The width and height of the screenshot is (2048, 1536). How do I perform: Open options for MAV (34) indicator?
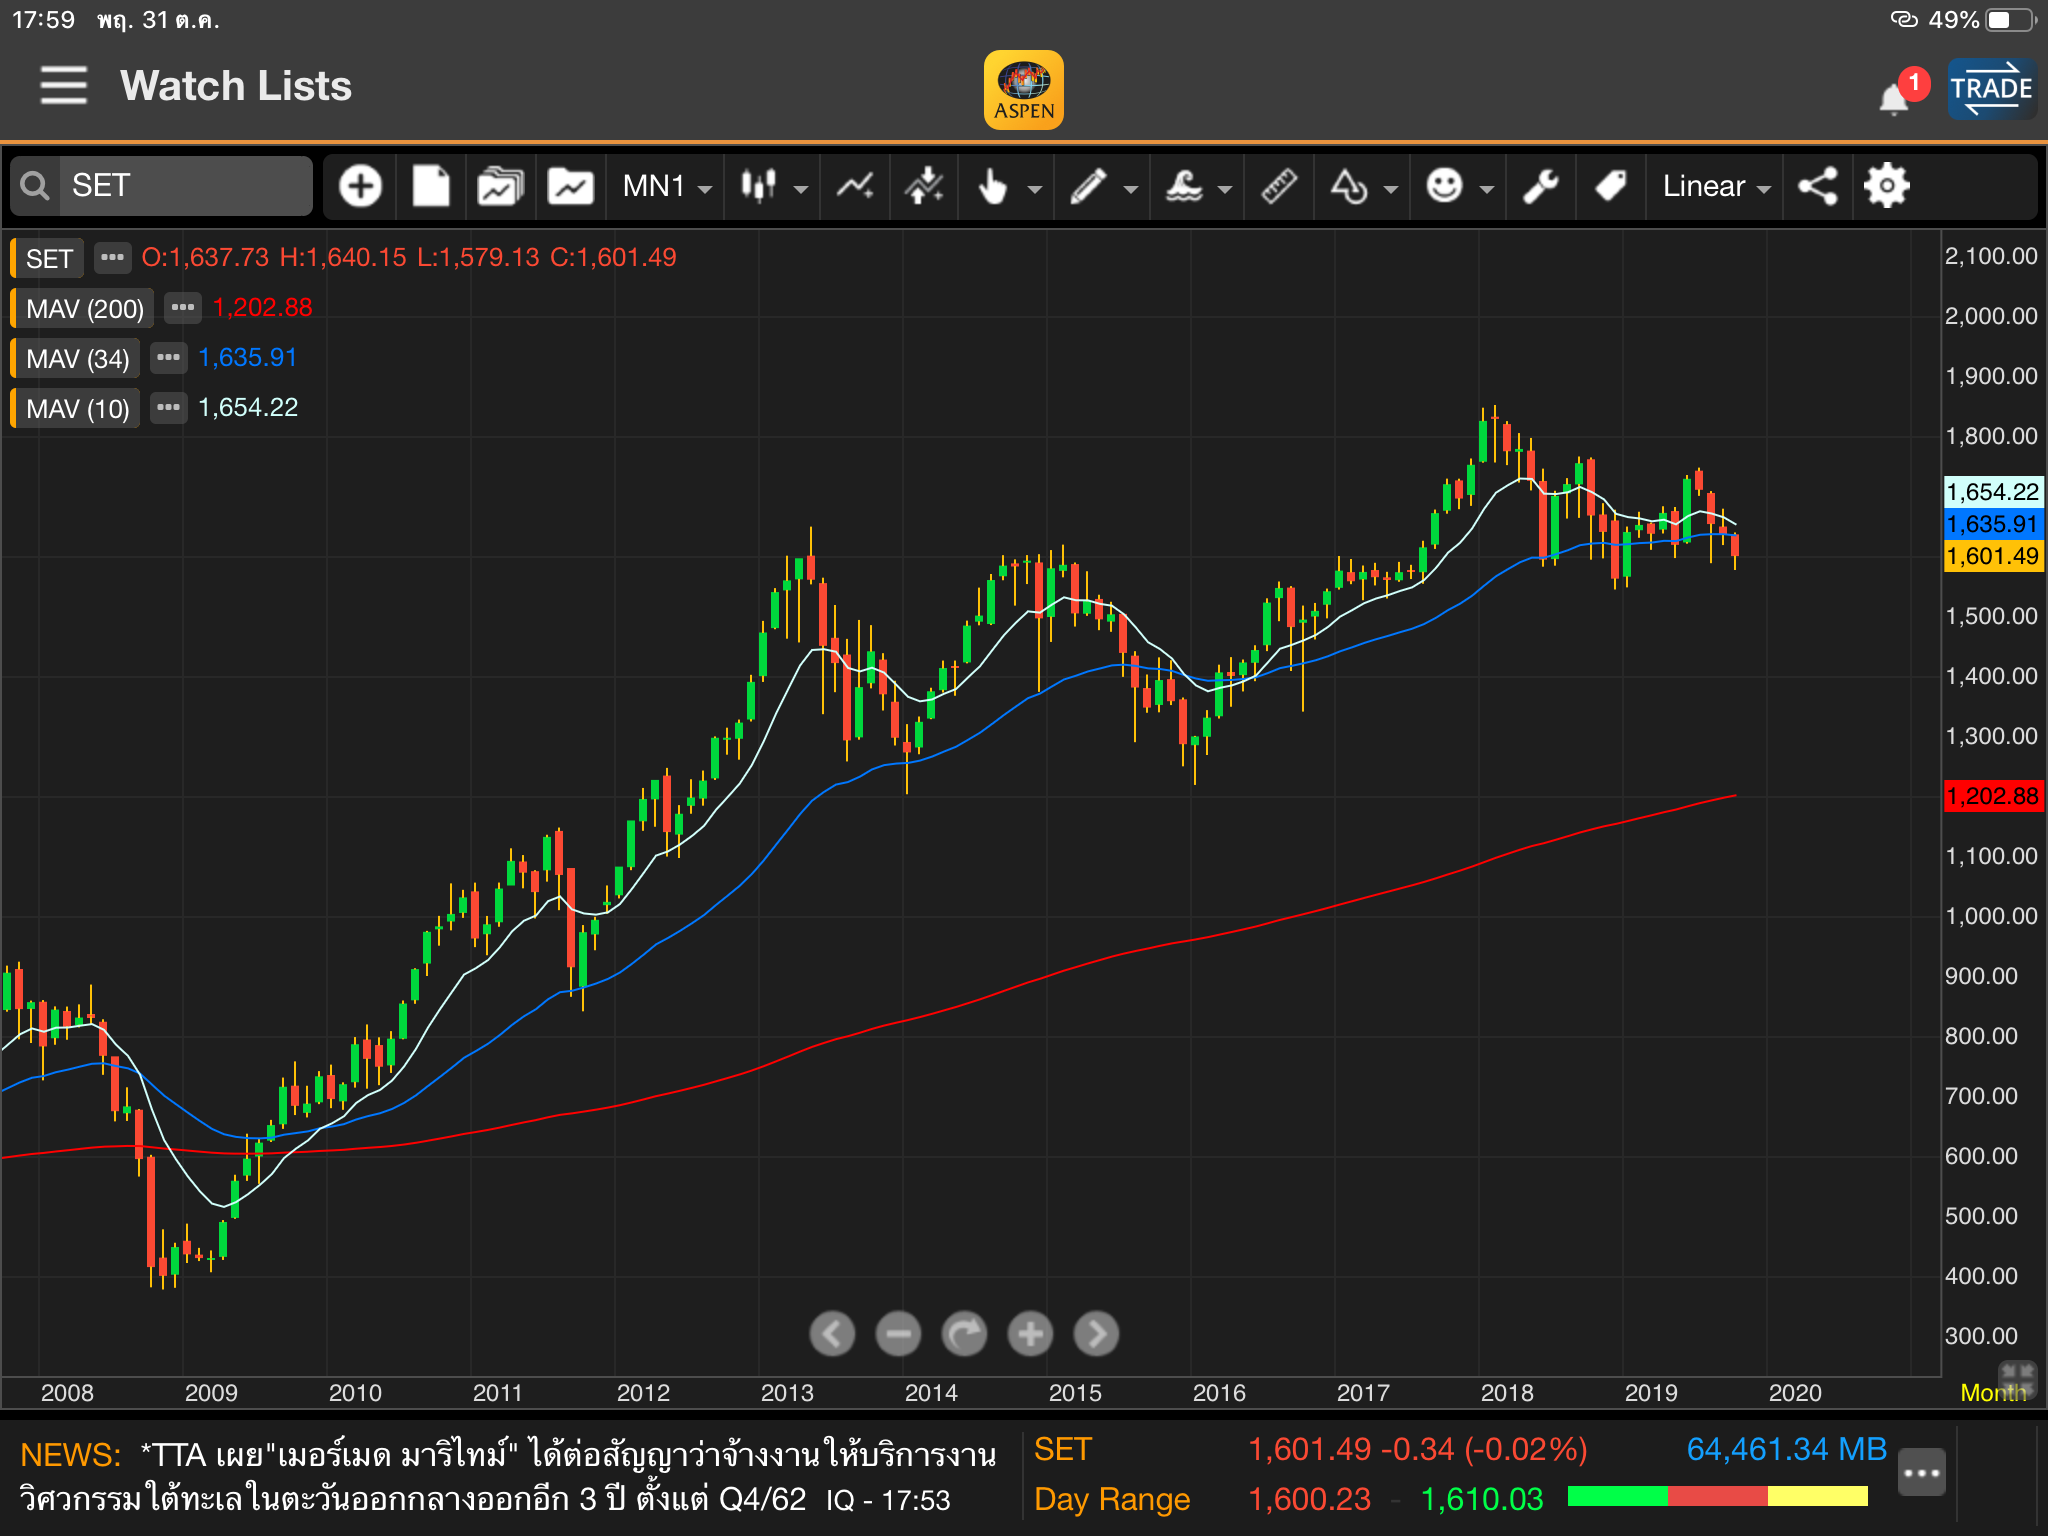point(168,357)
